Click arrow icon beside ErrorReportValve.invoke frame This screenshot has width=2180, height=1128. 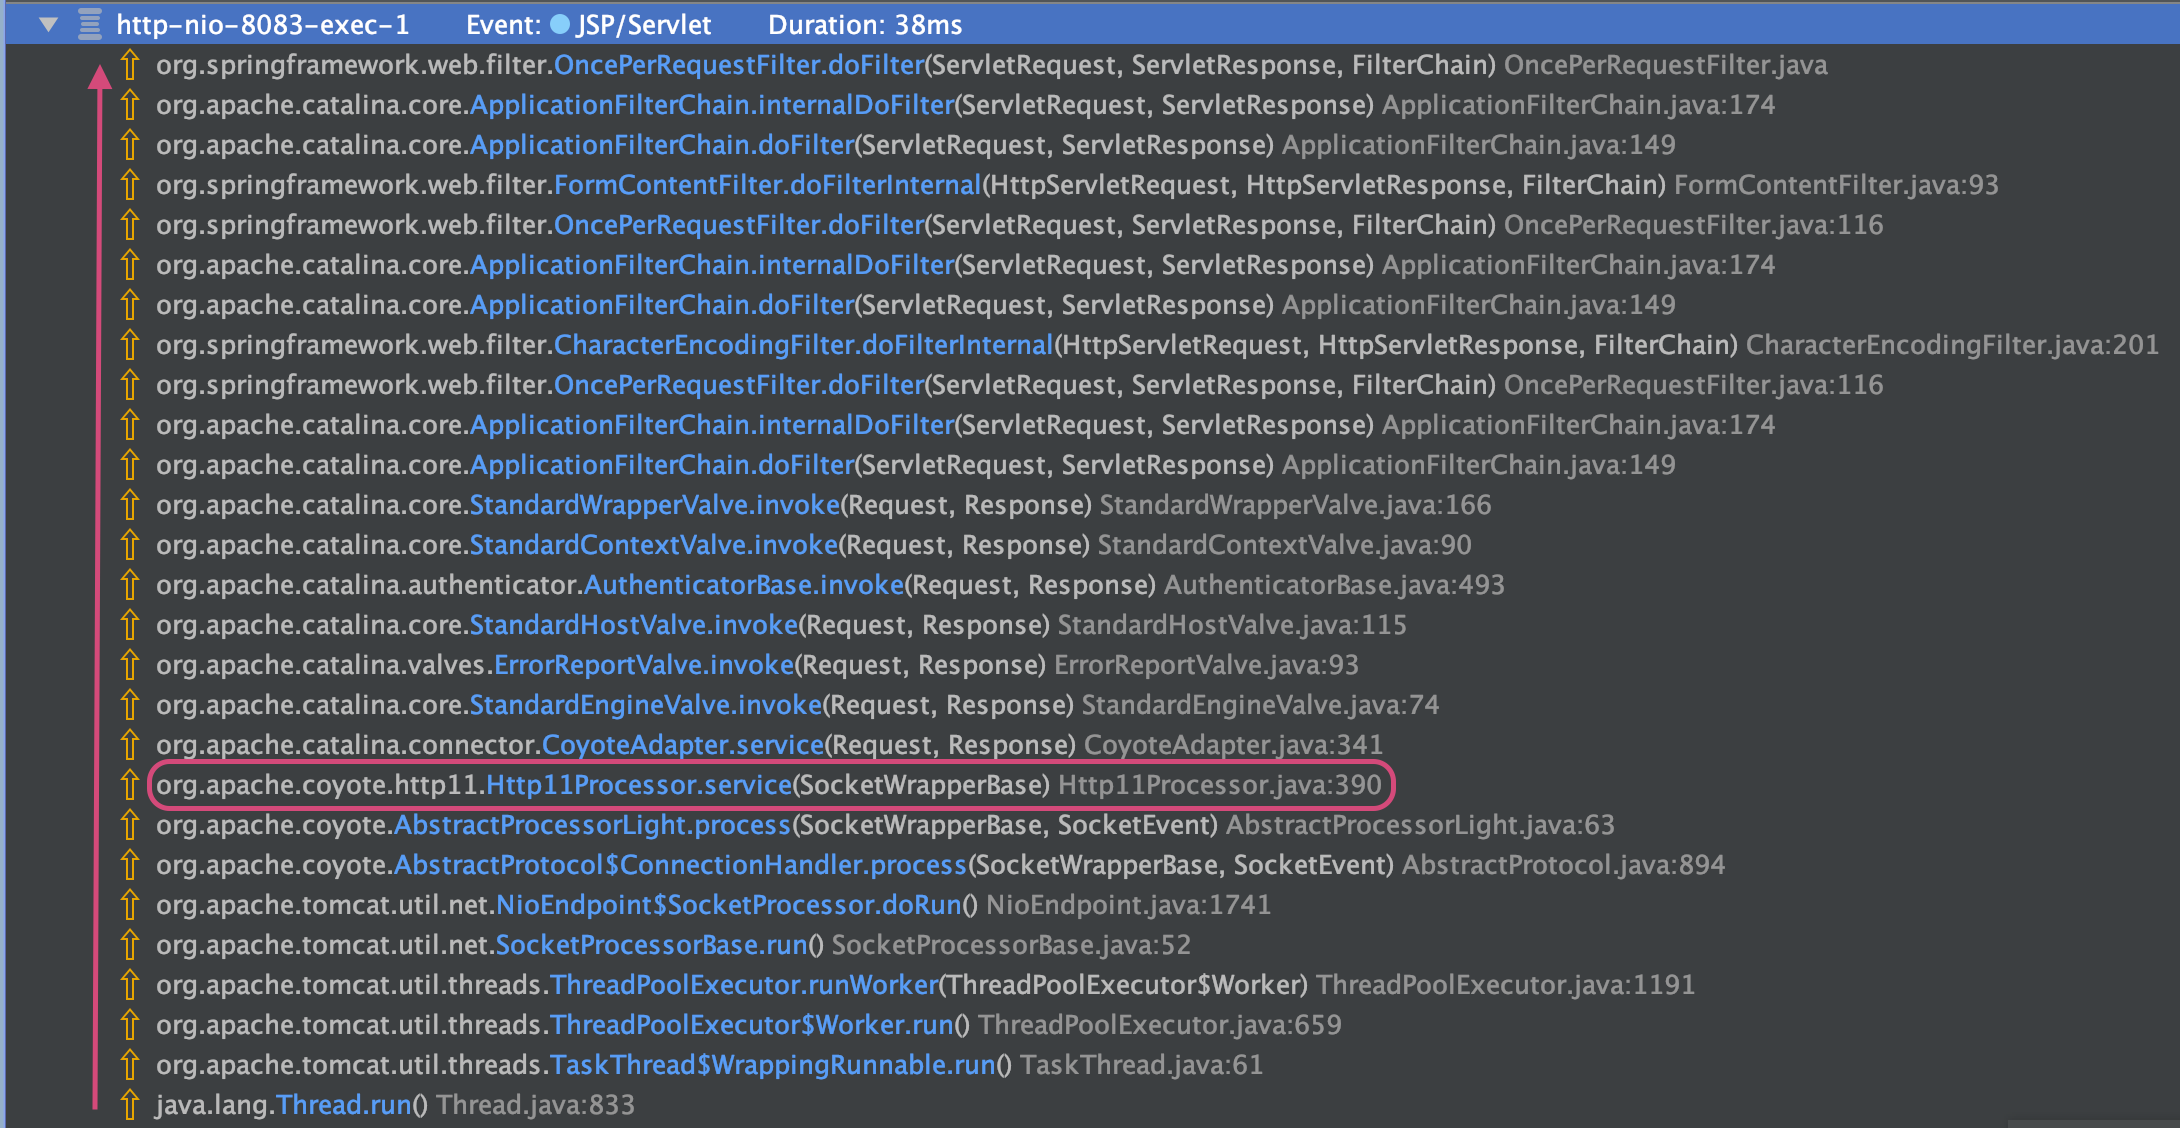[x=129, y=665]
